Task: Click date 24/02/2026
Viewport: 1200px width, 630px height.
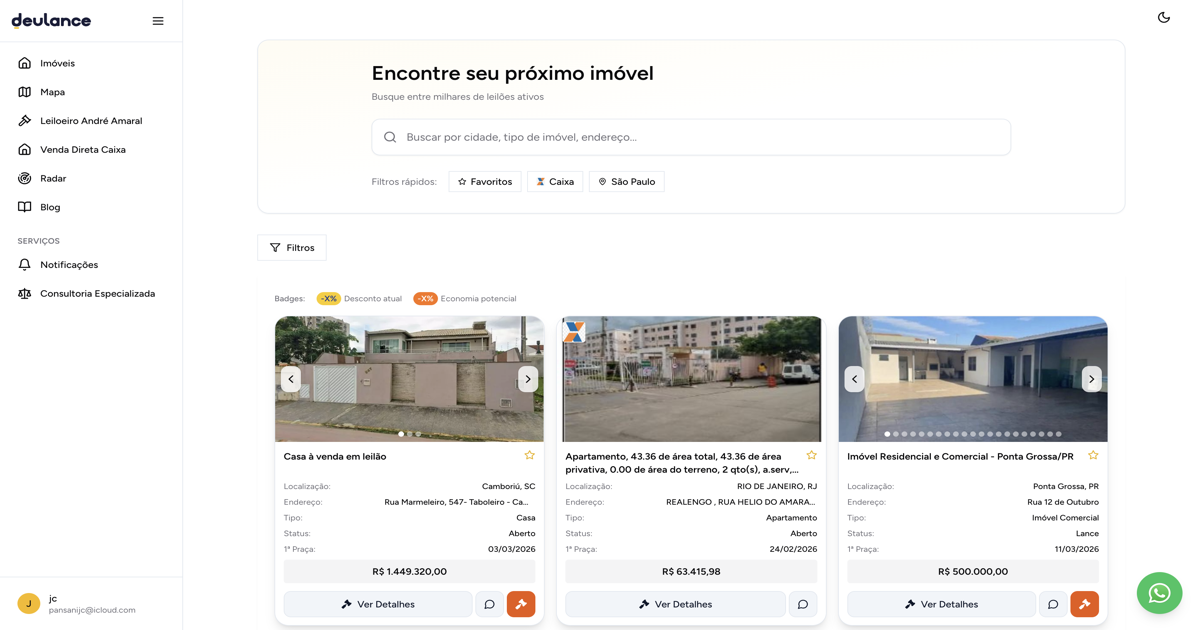Action: coord(793,549)
